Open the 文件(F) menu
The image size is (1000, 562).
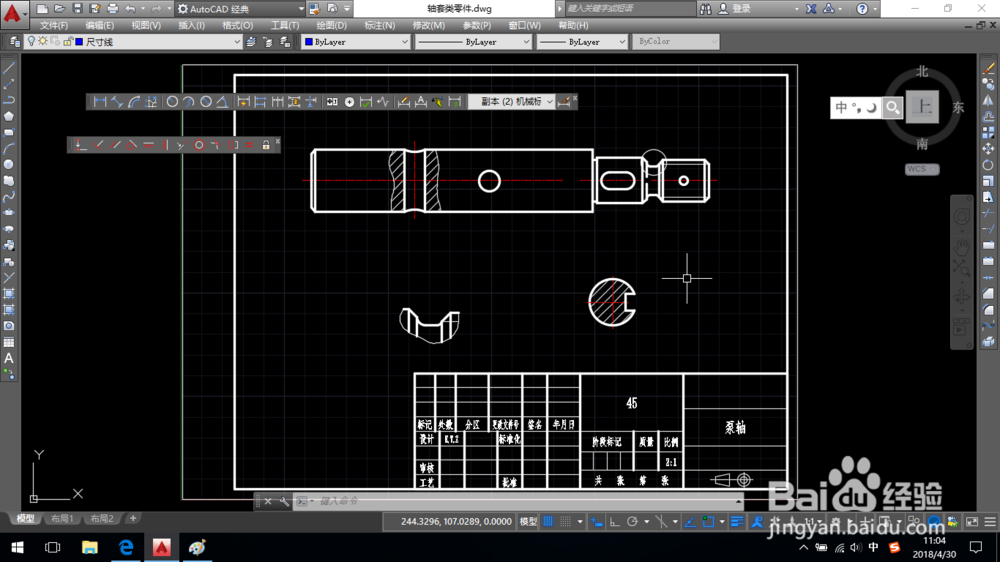point(54,26)
